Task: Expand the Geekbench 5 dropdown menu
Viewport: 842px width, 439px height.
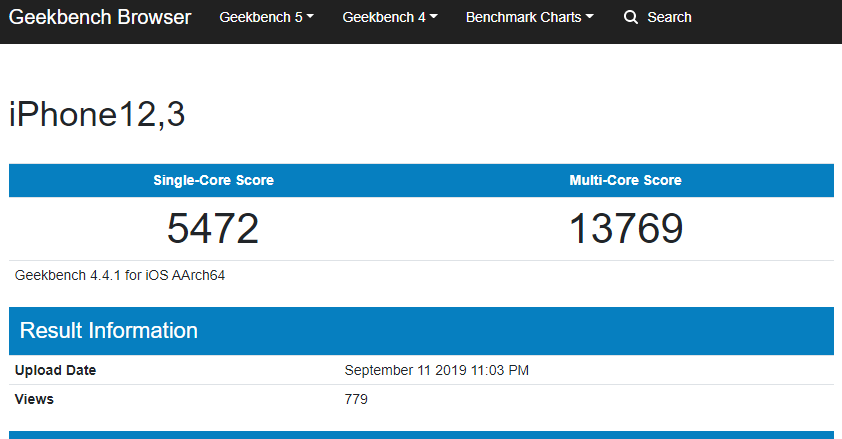Action: click(x=266, y=17)
